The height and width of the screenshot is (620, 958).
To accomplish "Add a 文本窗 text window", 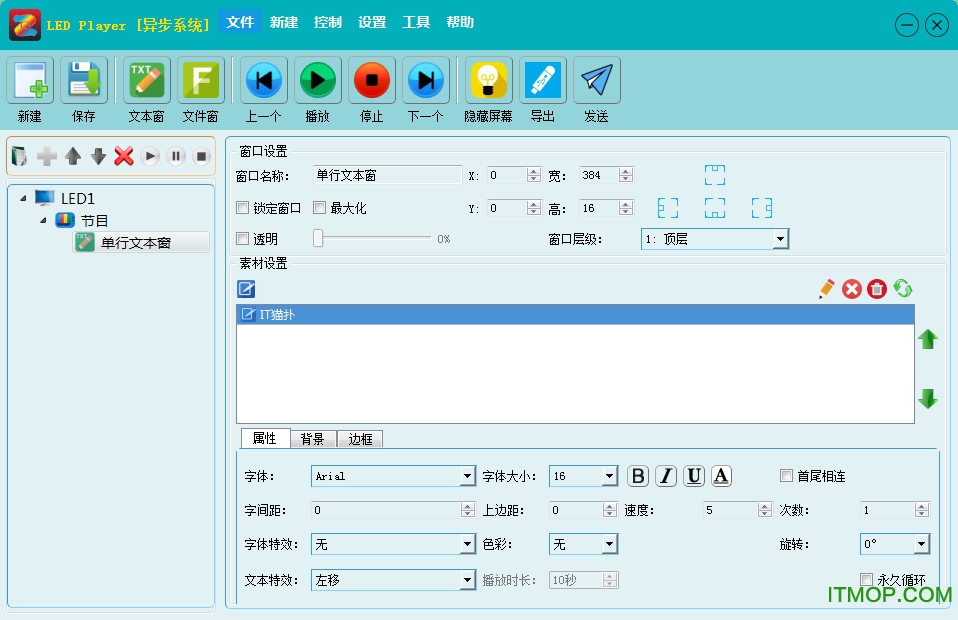I will 147,80.
